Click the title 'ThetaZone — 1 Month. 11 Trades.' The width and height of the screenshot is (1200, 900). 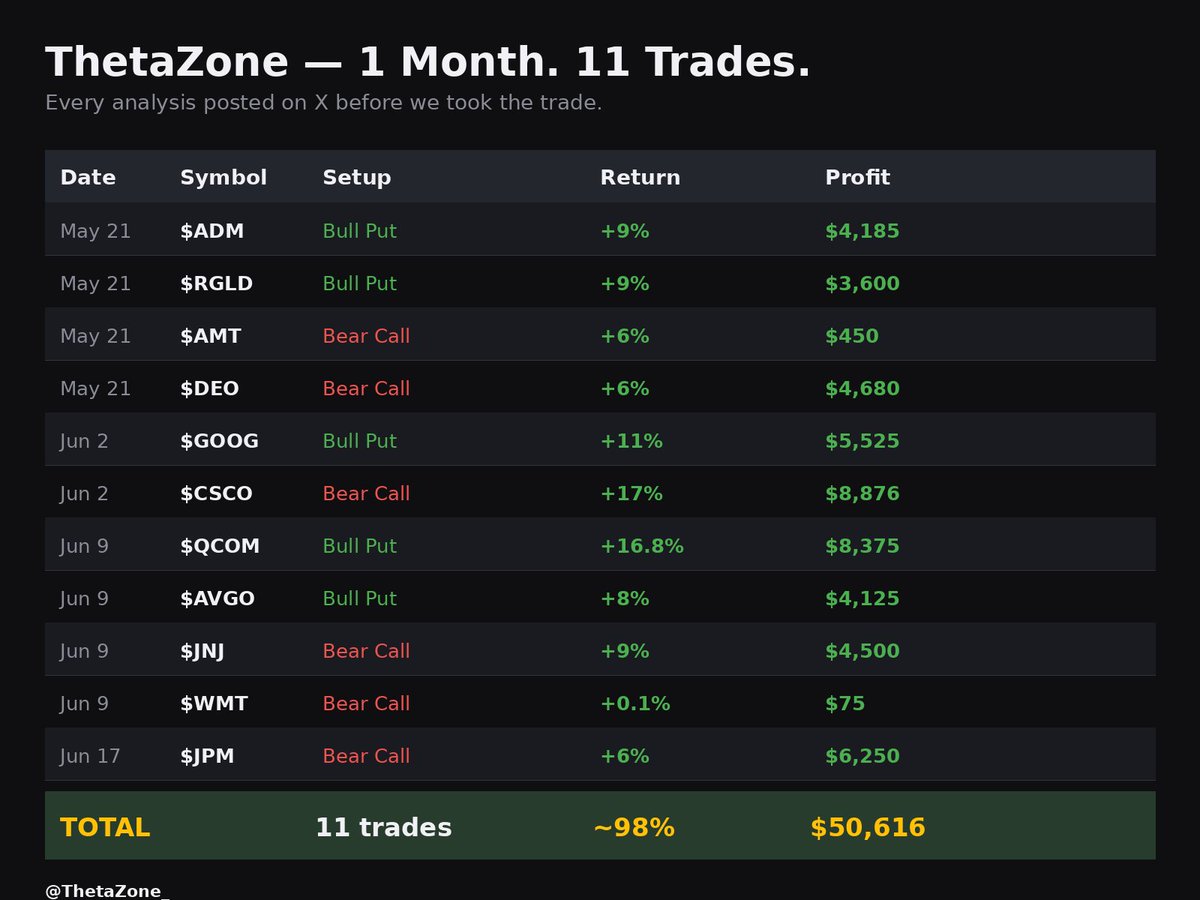[x=427, y=62]
